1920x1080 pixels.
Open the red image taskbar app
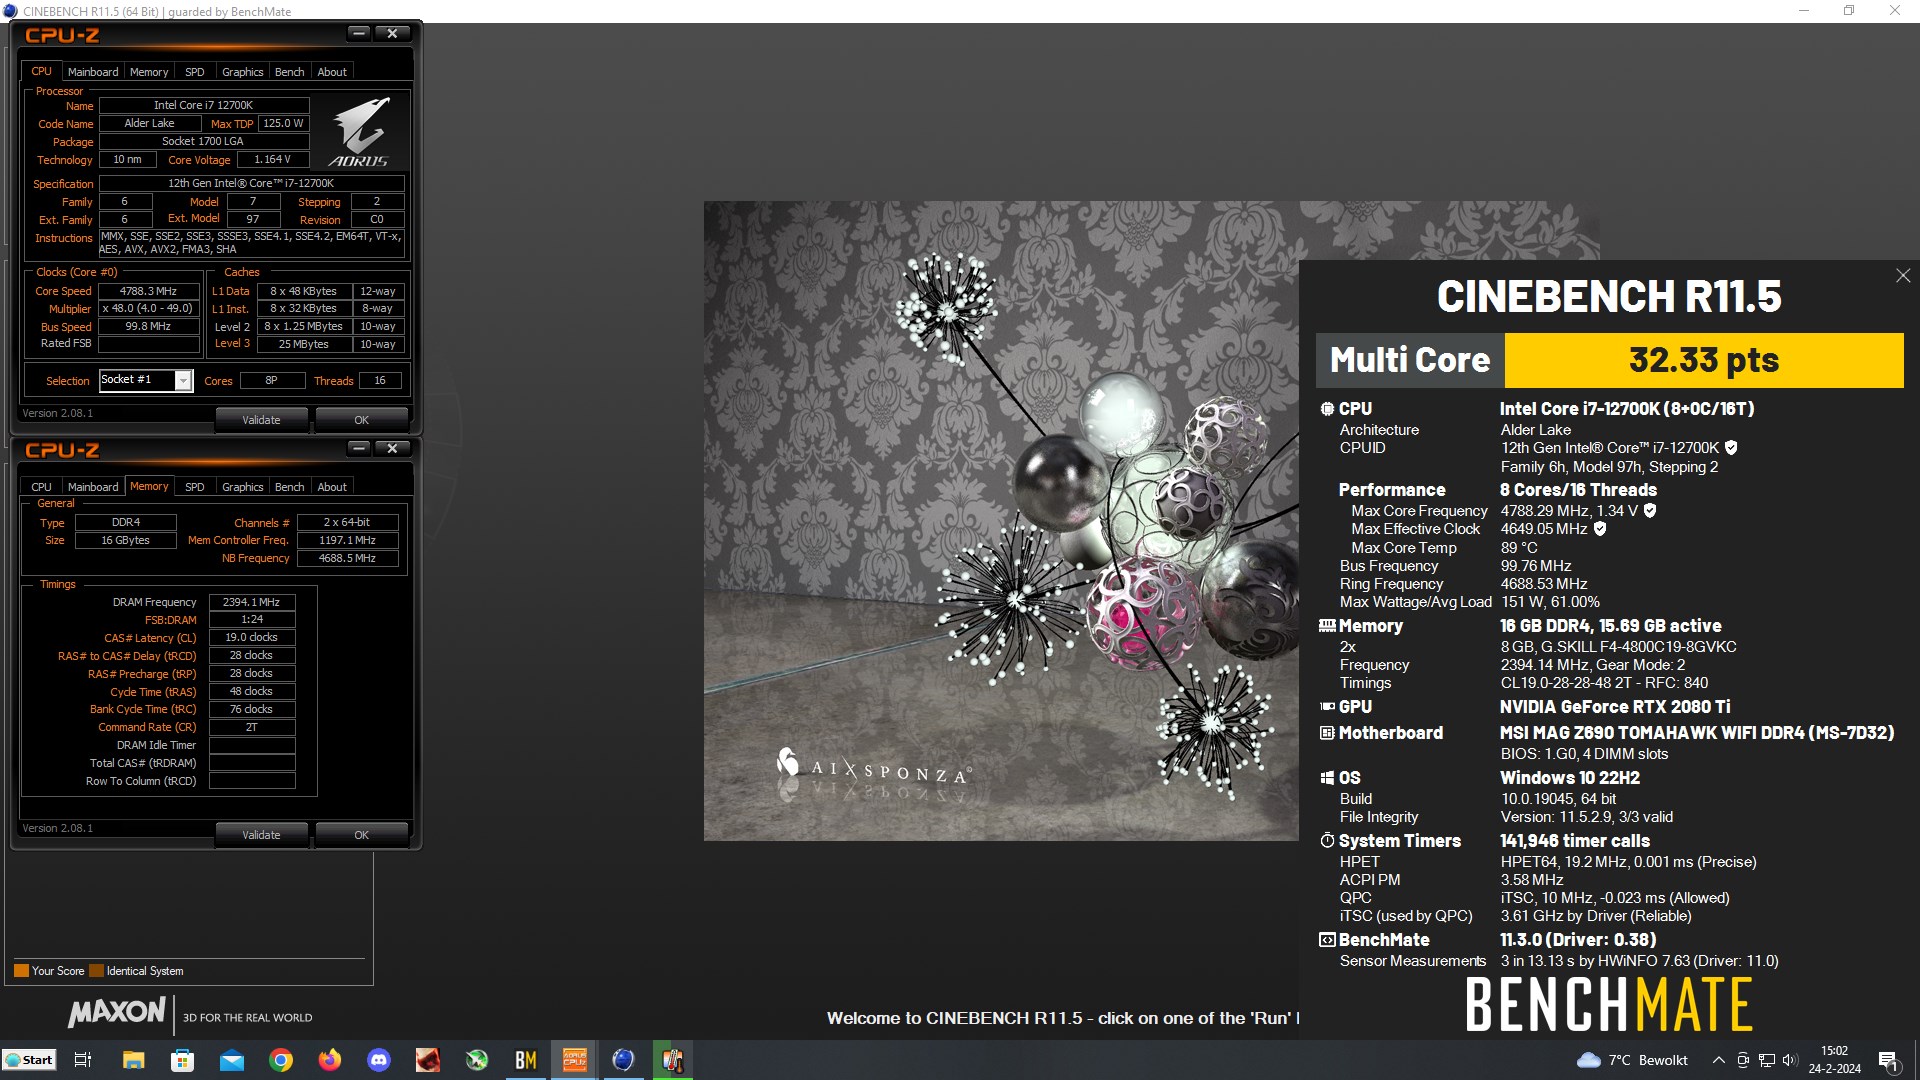coord(428,1060)
